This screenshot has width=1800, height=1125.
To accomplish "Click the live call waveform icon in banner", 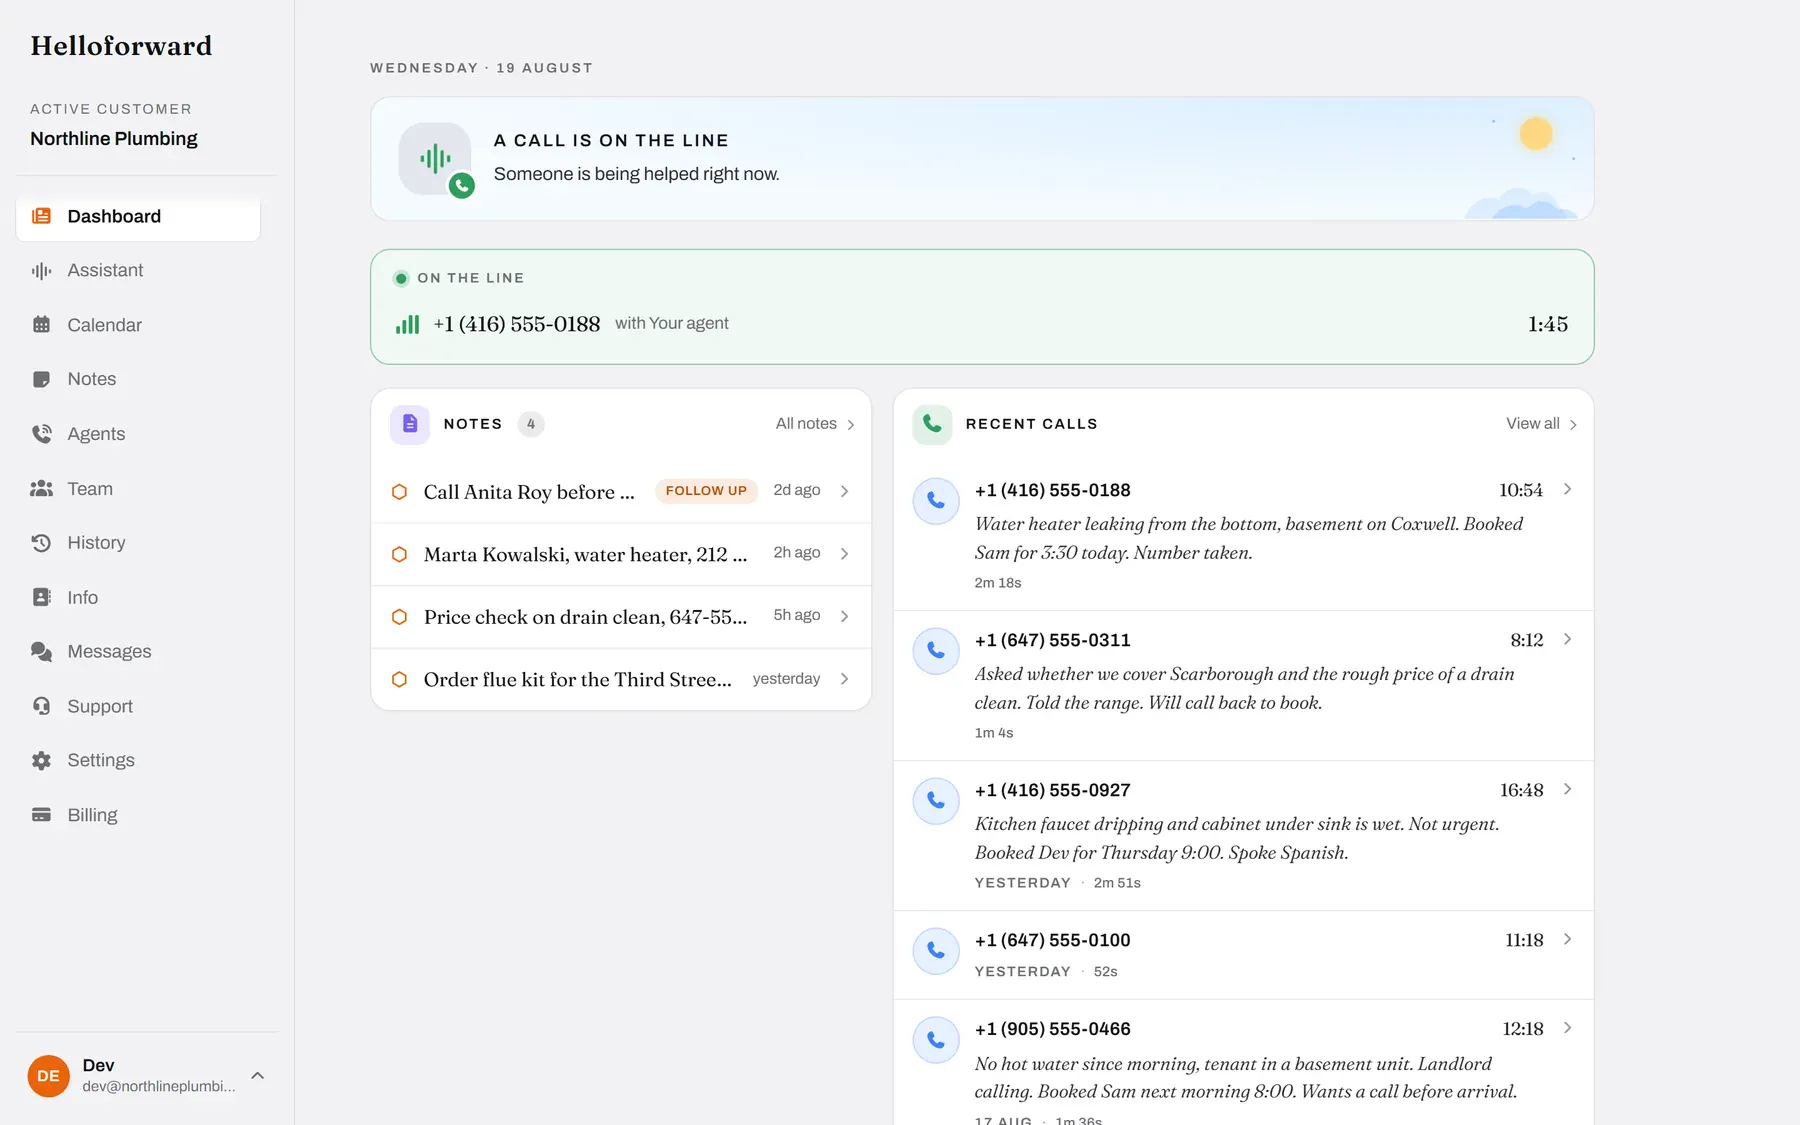I will click(435, 158).
